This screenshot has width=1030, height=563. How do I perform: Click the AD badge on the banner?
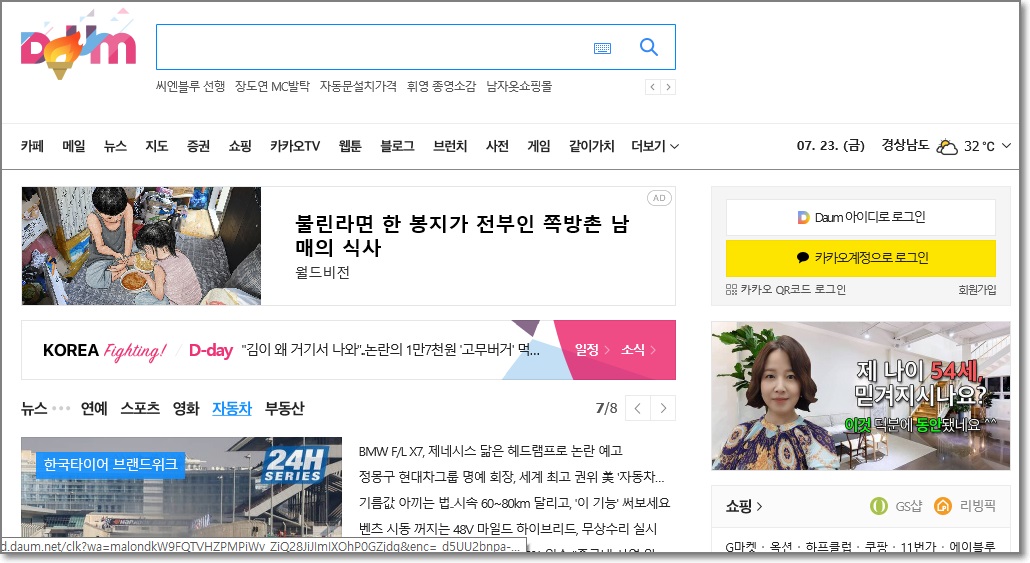point(660,198)
